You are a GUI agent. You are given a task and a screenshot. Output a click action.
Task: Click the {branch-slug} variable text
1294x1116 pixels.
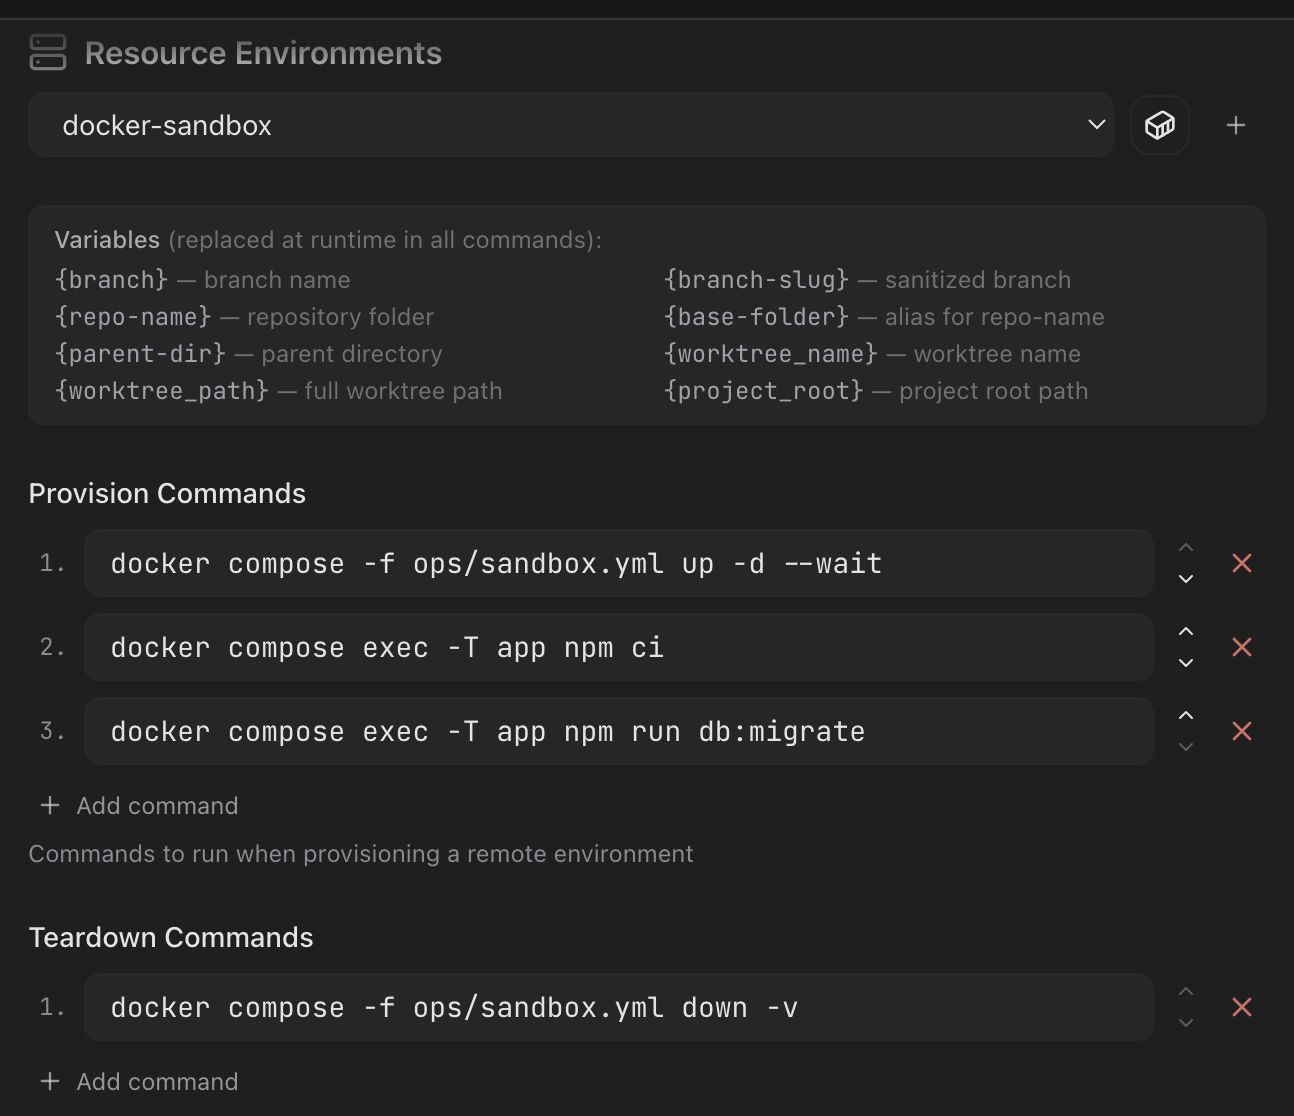pyautogui.click(x=756, y=280)
